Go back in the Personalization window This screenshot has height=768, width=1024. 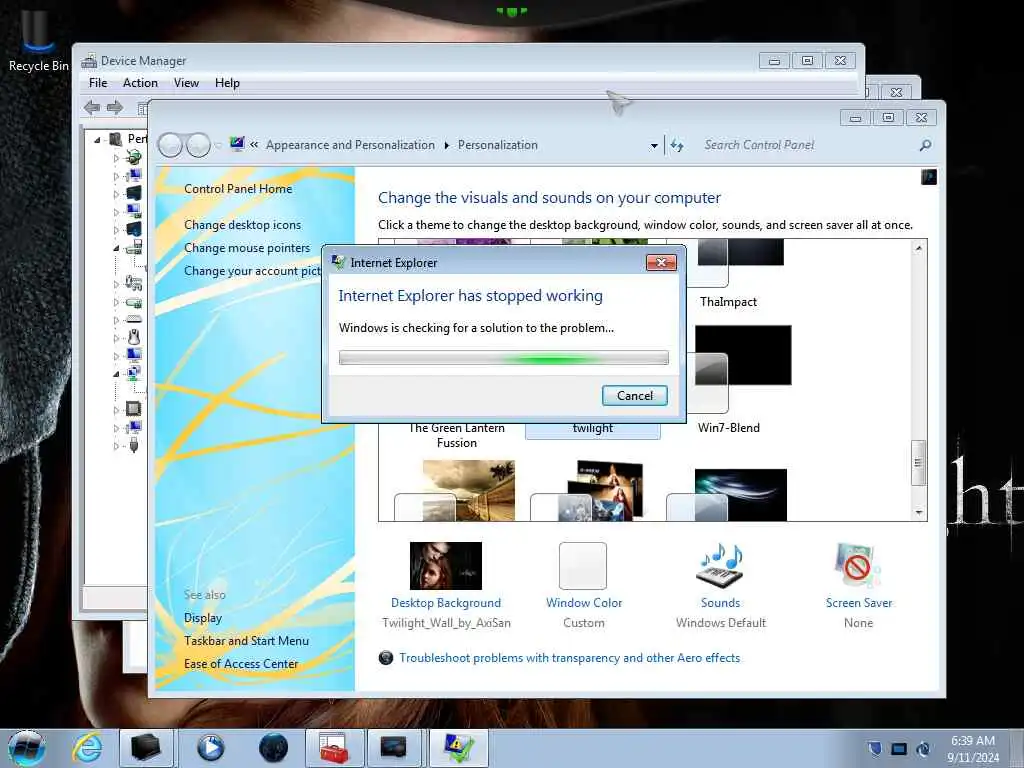coord(170,145)
